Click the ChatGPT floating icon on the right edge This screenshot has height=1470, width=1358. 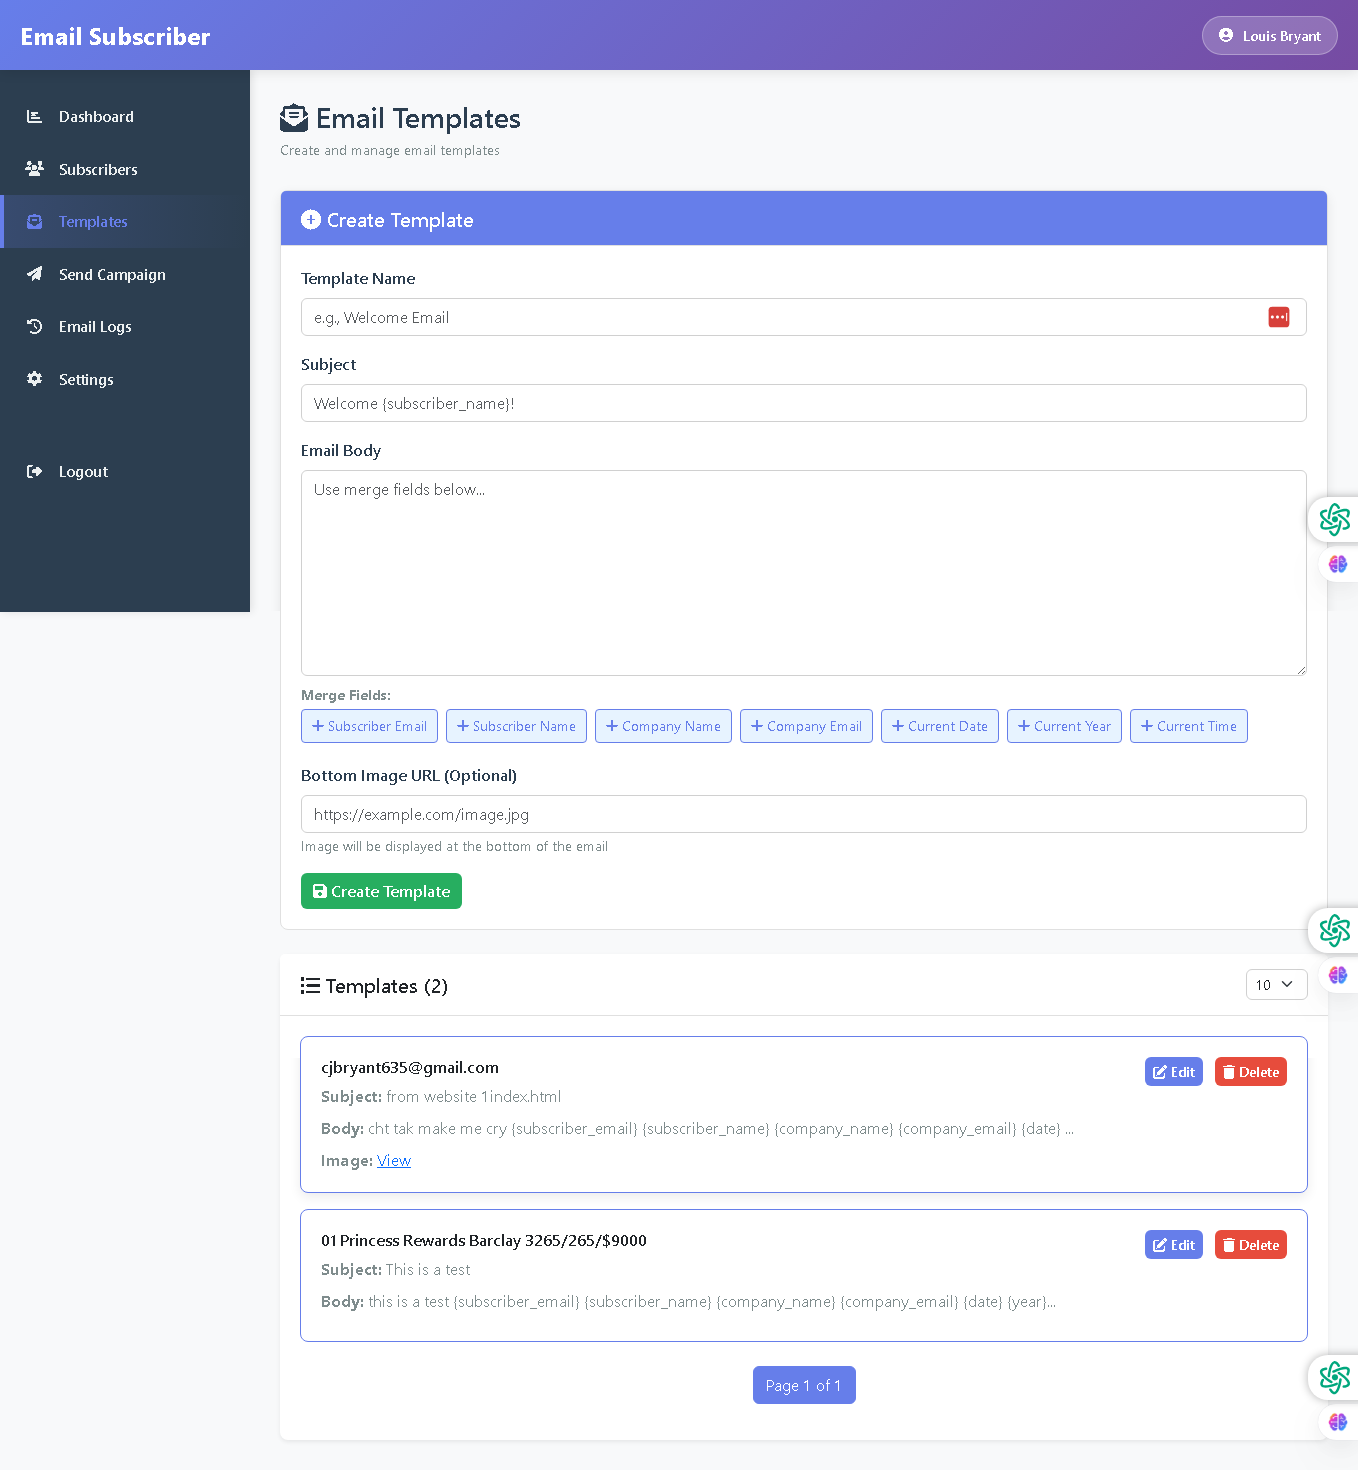pyautogui.click(x=1335, y=520)
